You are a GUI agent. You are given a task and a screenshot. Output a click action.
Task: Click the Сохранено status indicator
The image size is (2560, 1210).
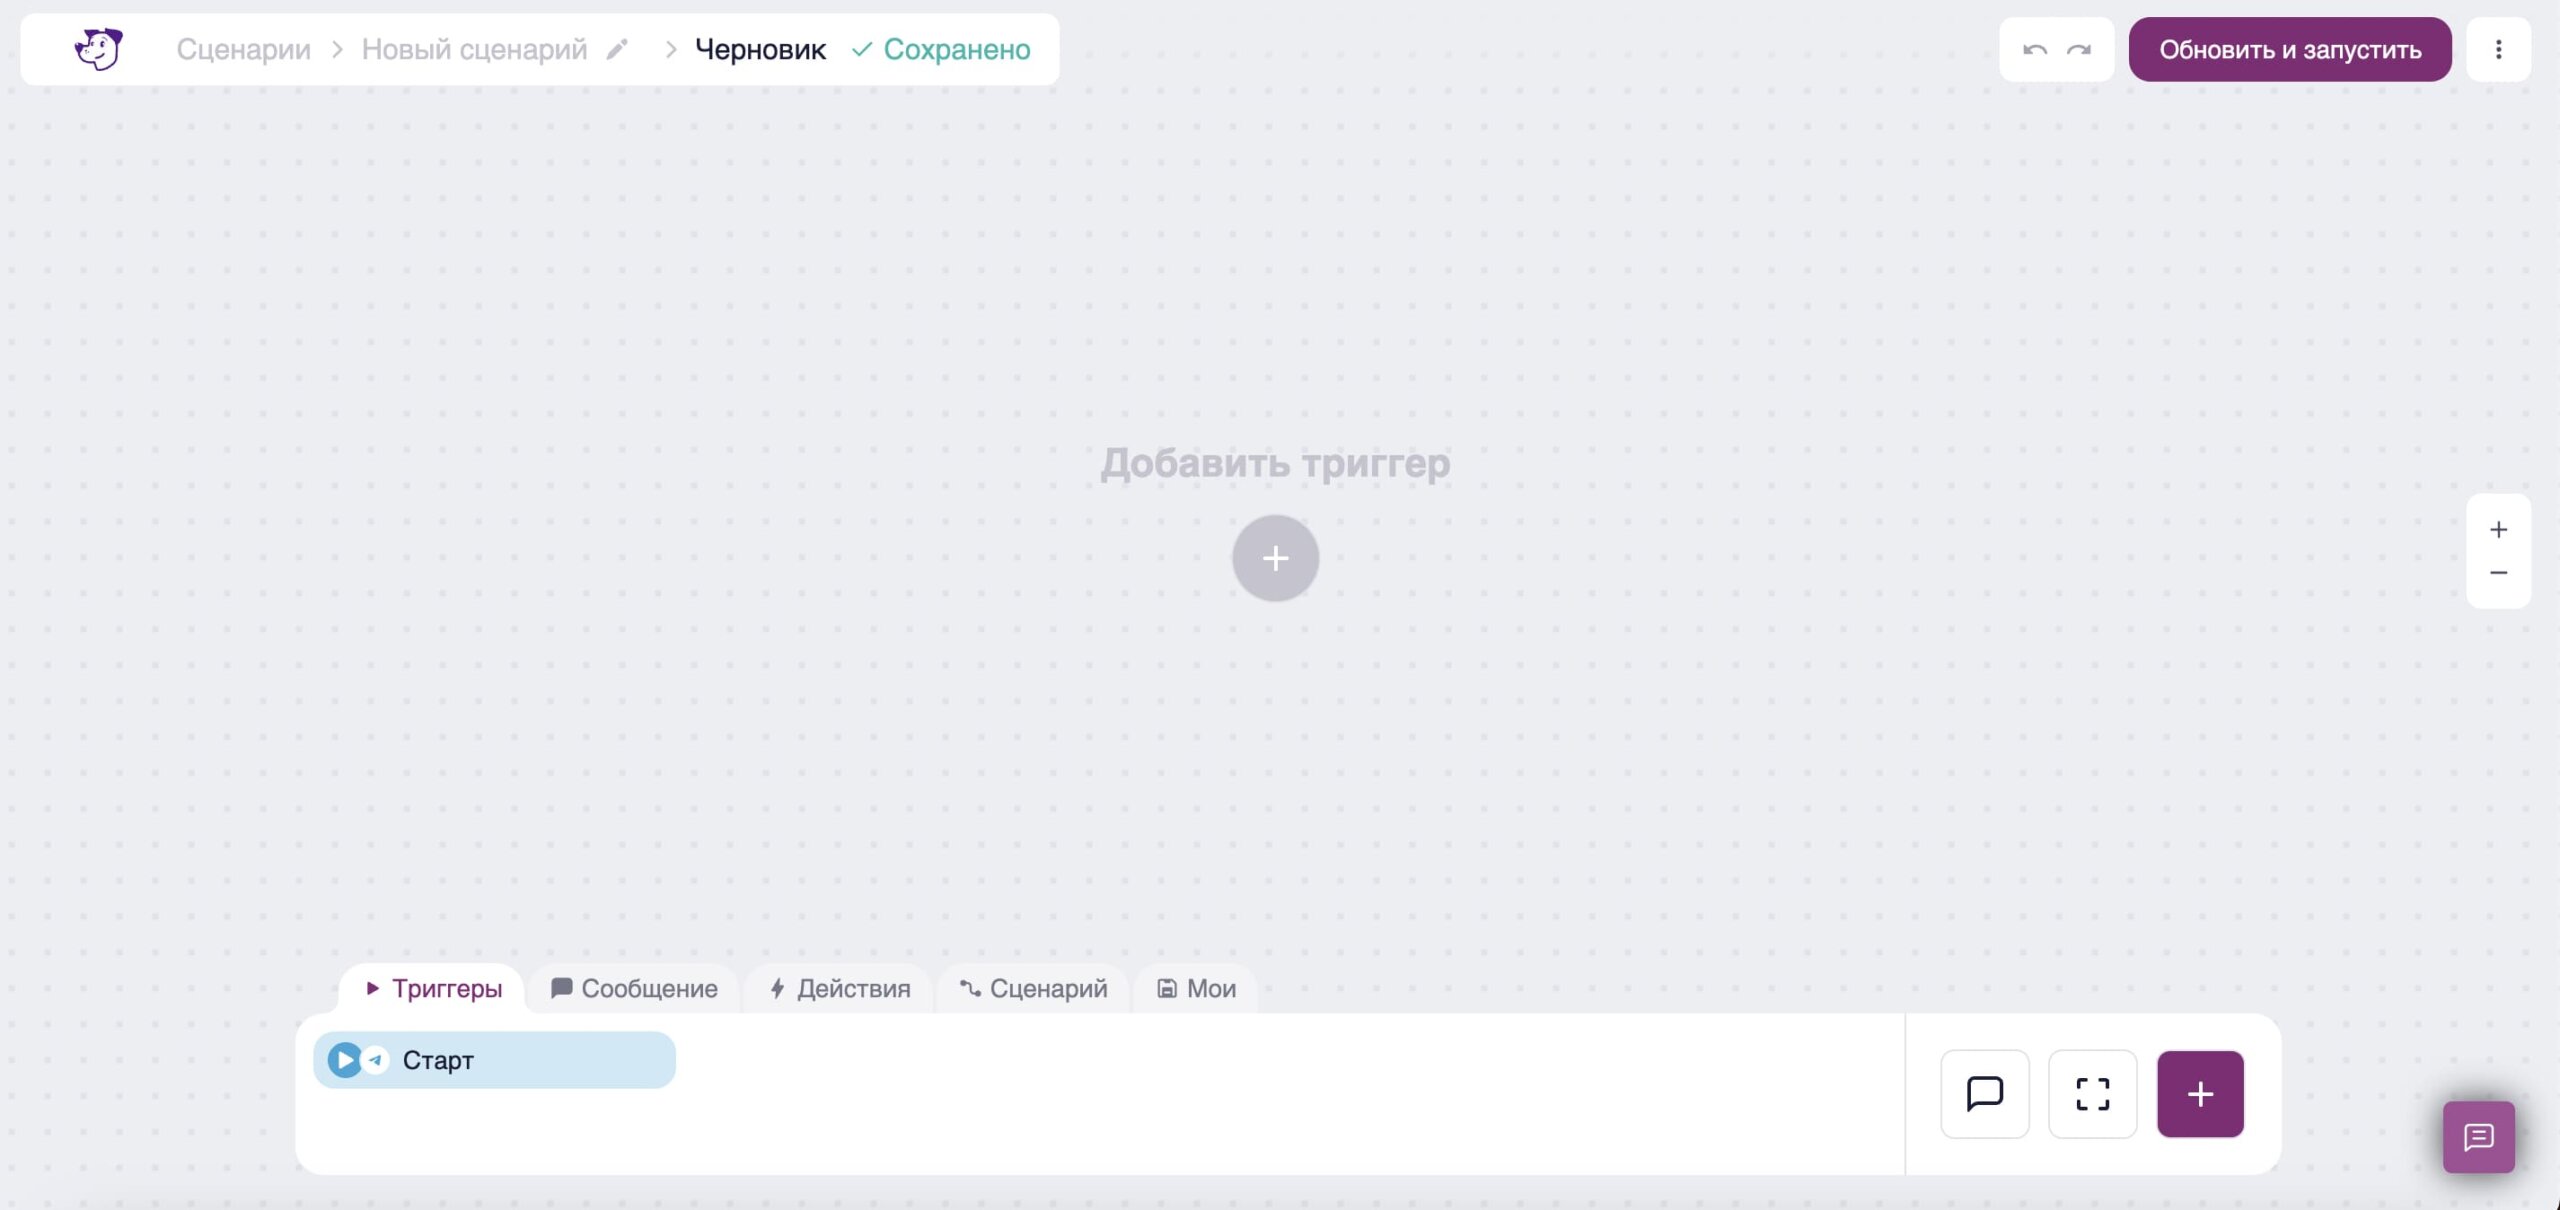[x=941, y=49]
